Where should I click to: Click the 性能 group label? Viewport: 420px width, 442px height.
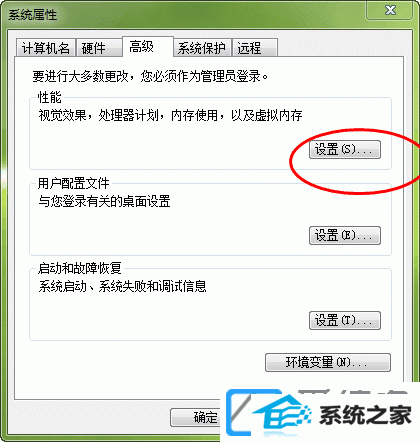click(x=50, y=97)
